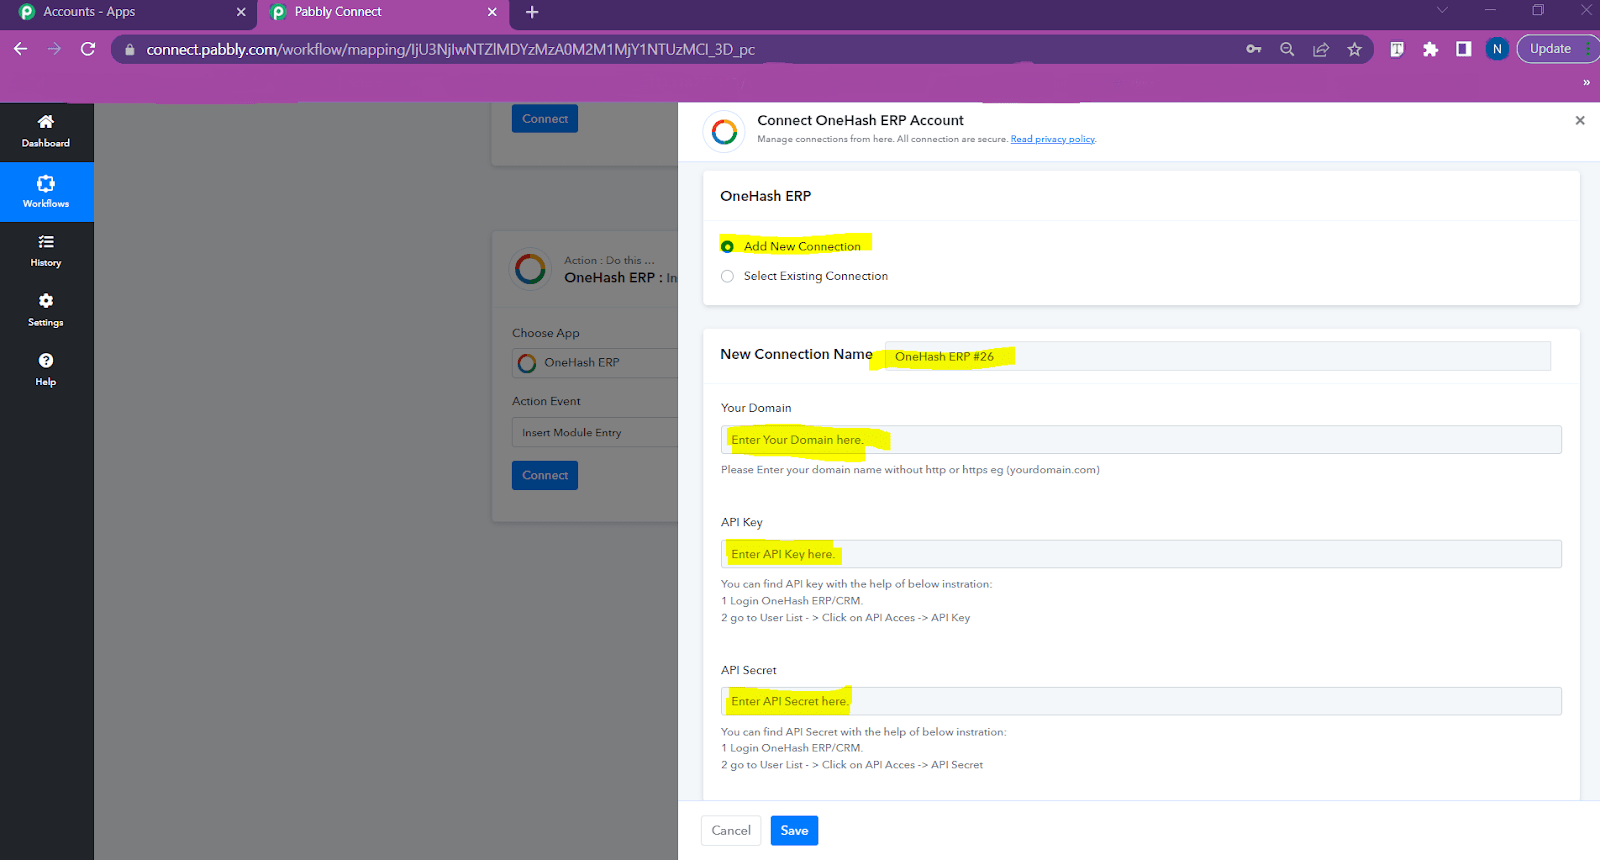
Task: Click the zoom magnifier icon in address bar
Action: (x=1287, y=49)
